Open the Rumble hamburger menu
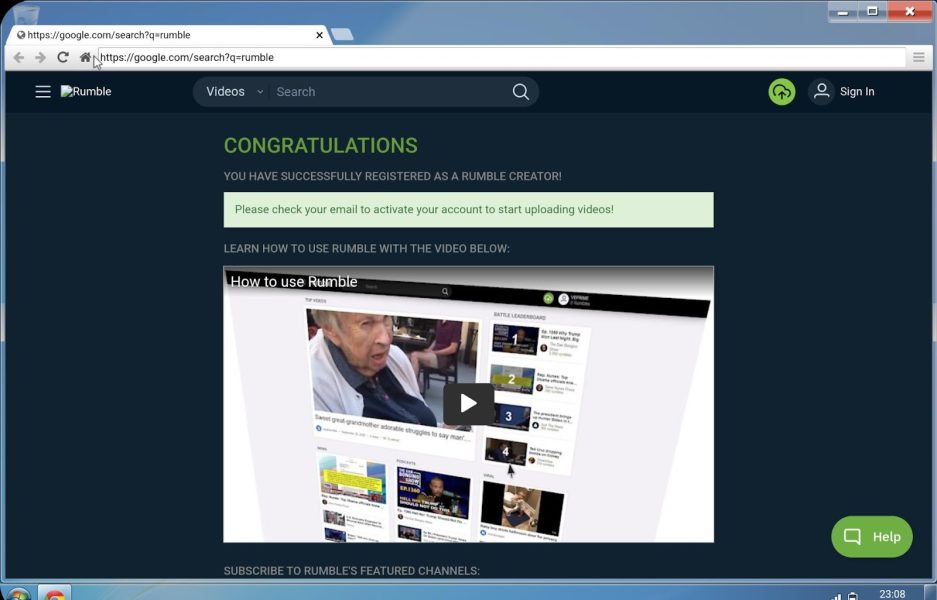This screenshot has width=937, height=600. click(42, 91)
